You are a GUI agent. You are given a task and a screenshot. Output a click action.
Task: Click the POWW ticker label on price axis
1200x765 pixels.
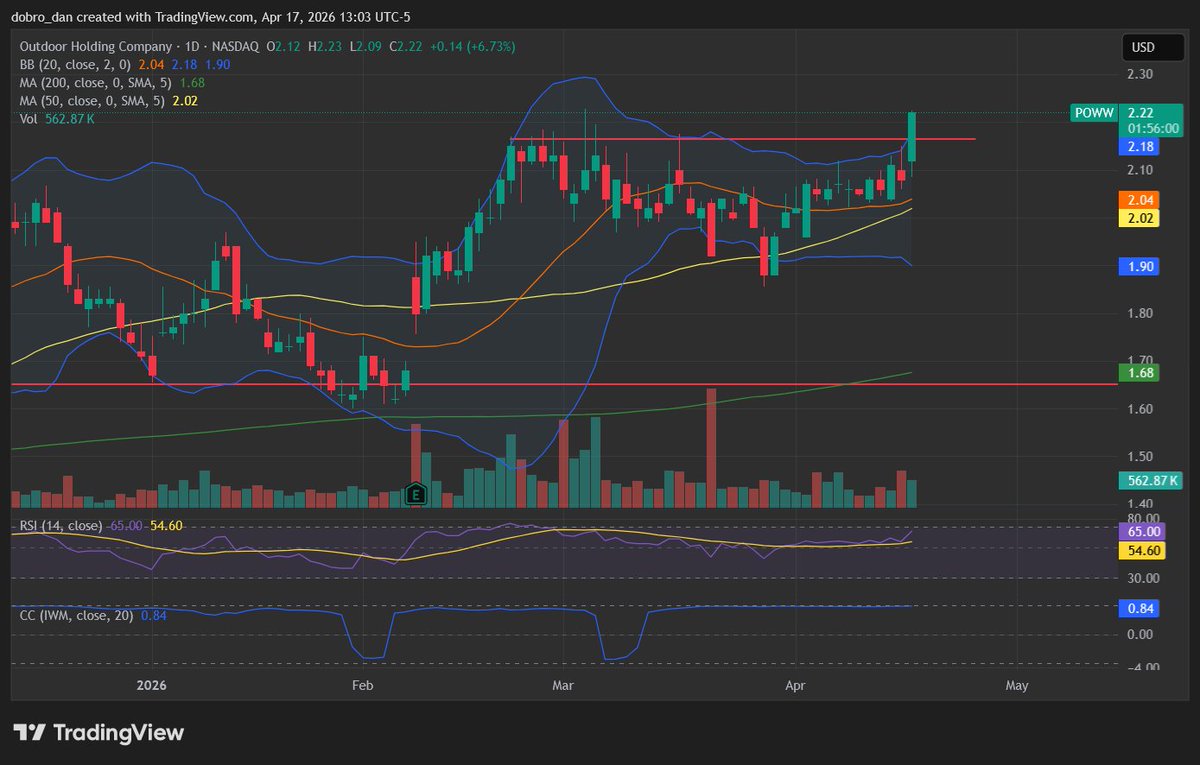(1092, 113)
